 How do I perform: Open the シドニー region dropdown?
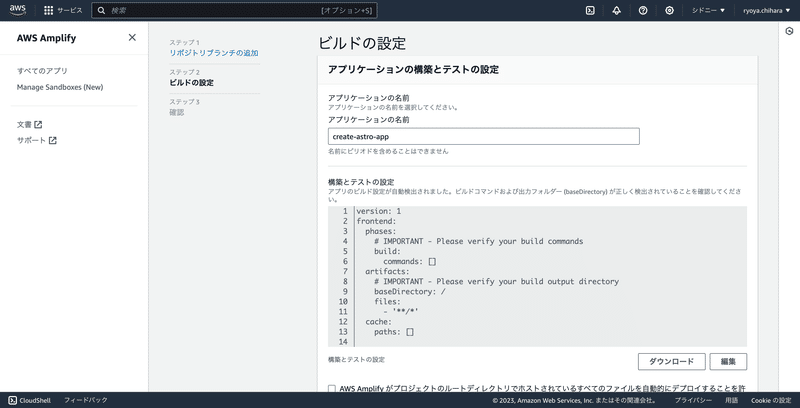tap(708, 10)
